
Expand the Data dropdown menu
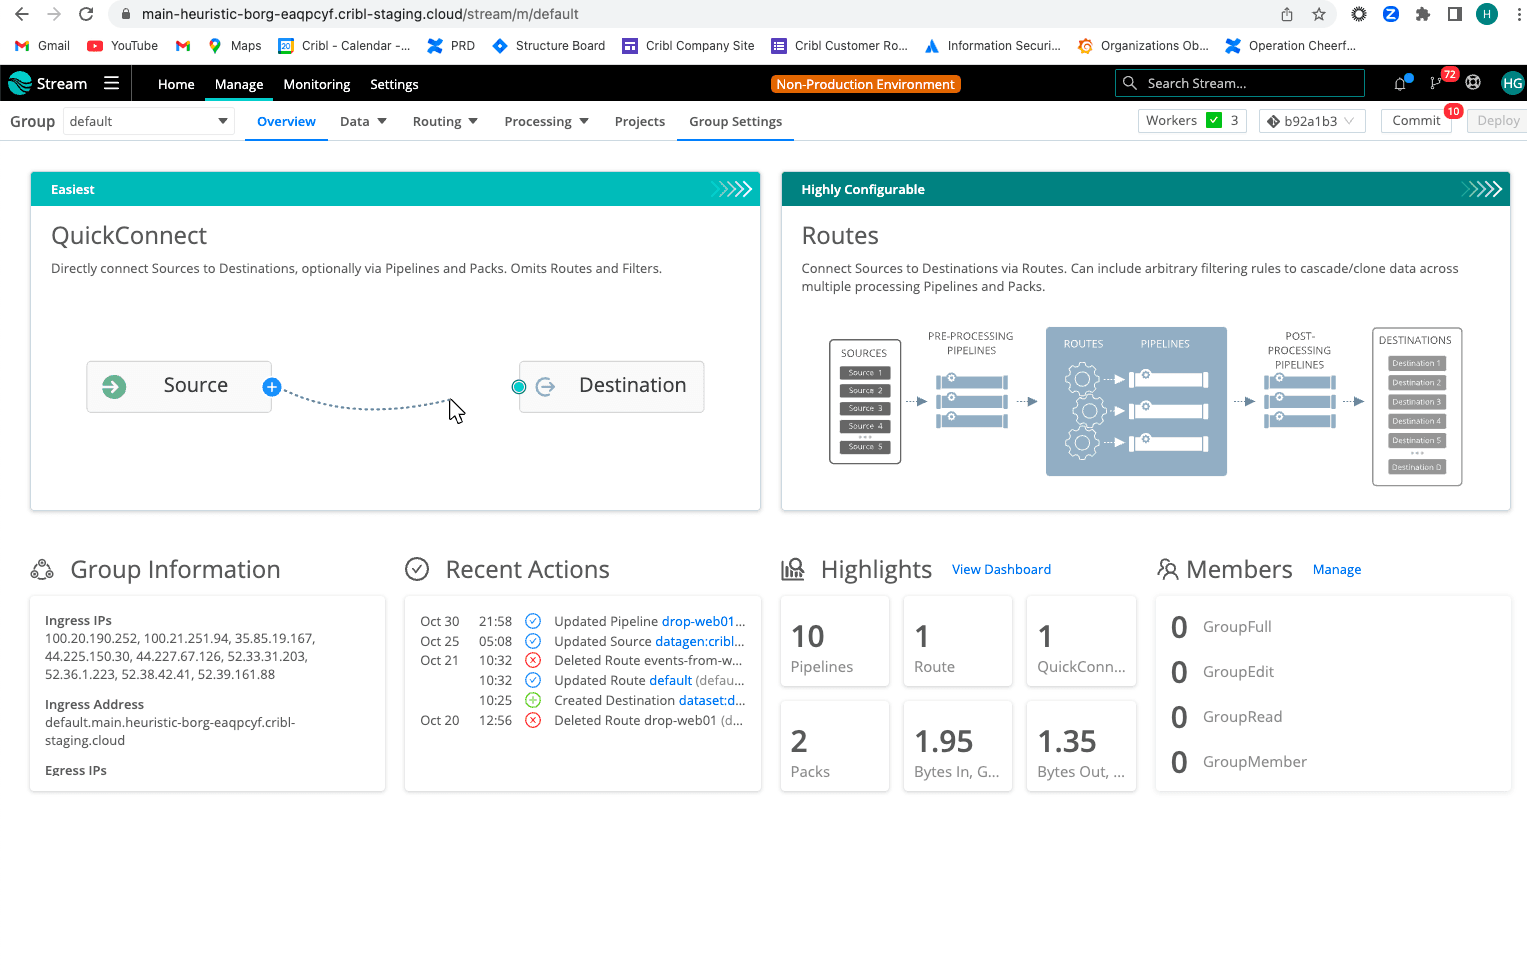pos(363,121)
